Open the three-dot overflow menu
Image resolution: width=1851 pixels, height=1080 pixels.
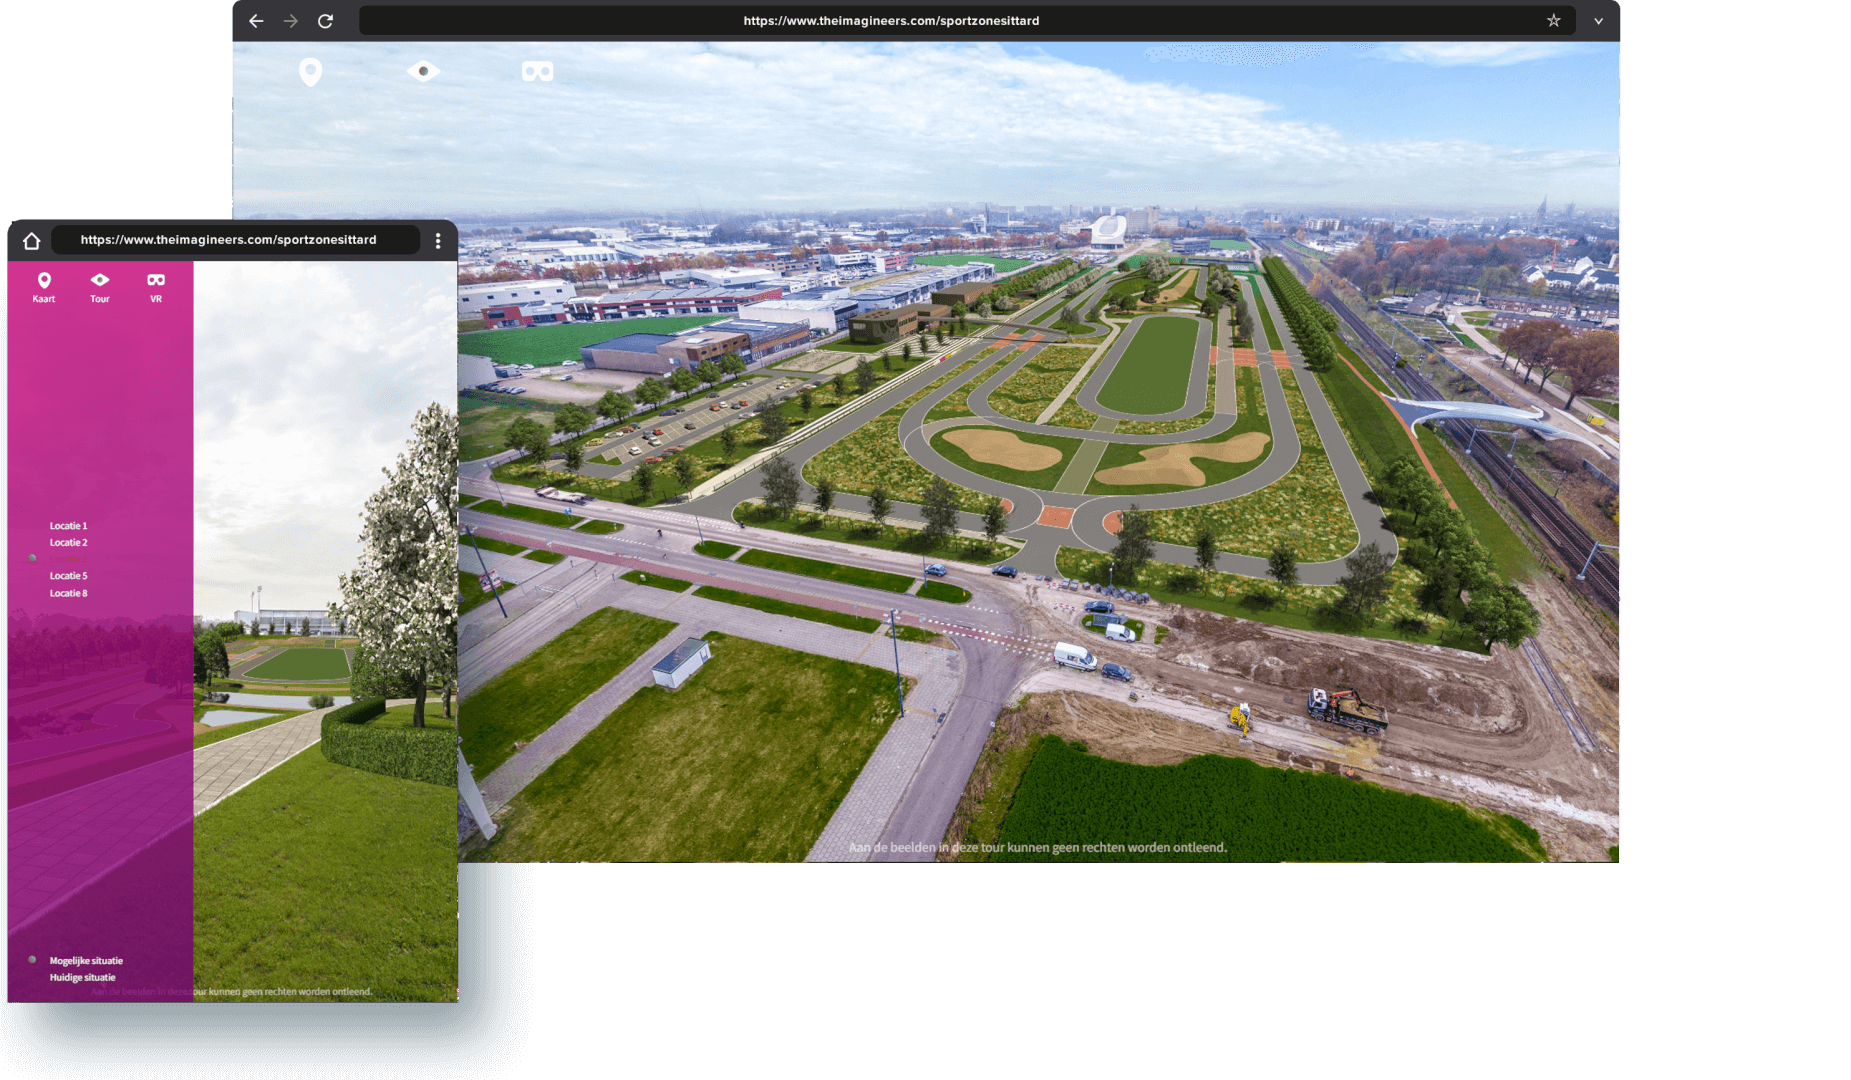[x=437, y=240]
